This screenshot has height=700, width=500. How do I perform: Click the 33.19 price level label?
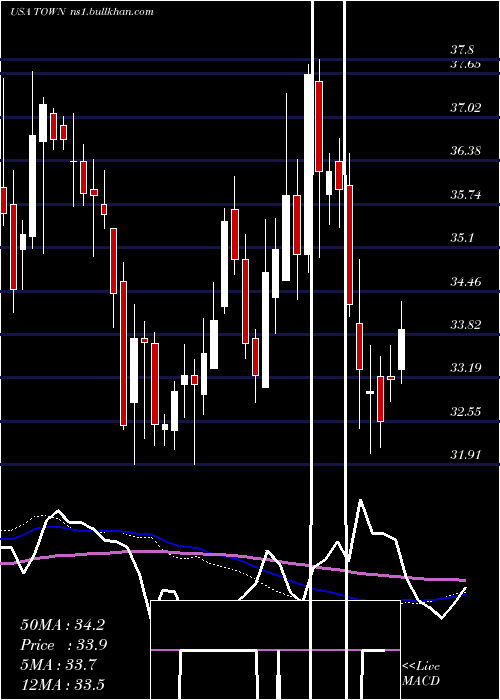tap(465, 368)
